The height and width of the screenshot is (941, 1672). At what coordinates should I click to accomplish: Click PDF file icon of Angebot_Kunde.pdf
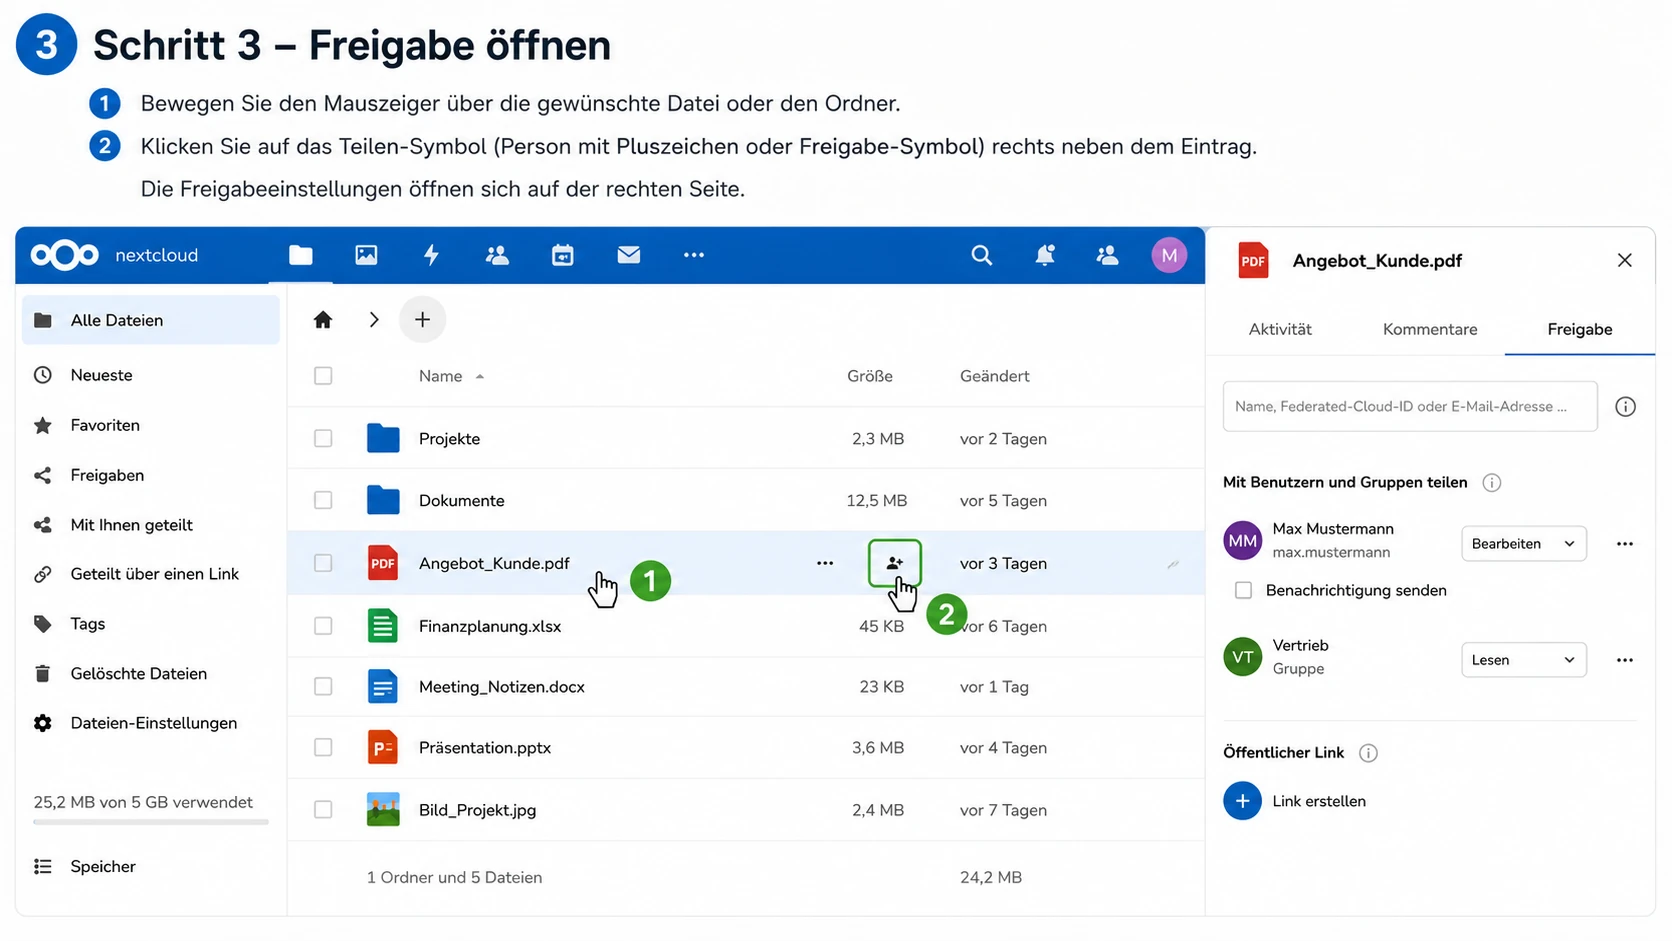click(x=383, y=563)
